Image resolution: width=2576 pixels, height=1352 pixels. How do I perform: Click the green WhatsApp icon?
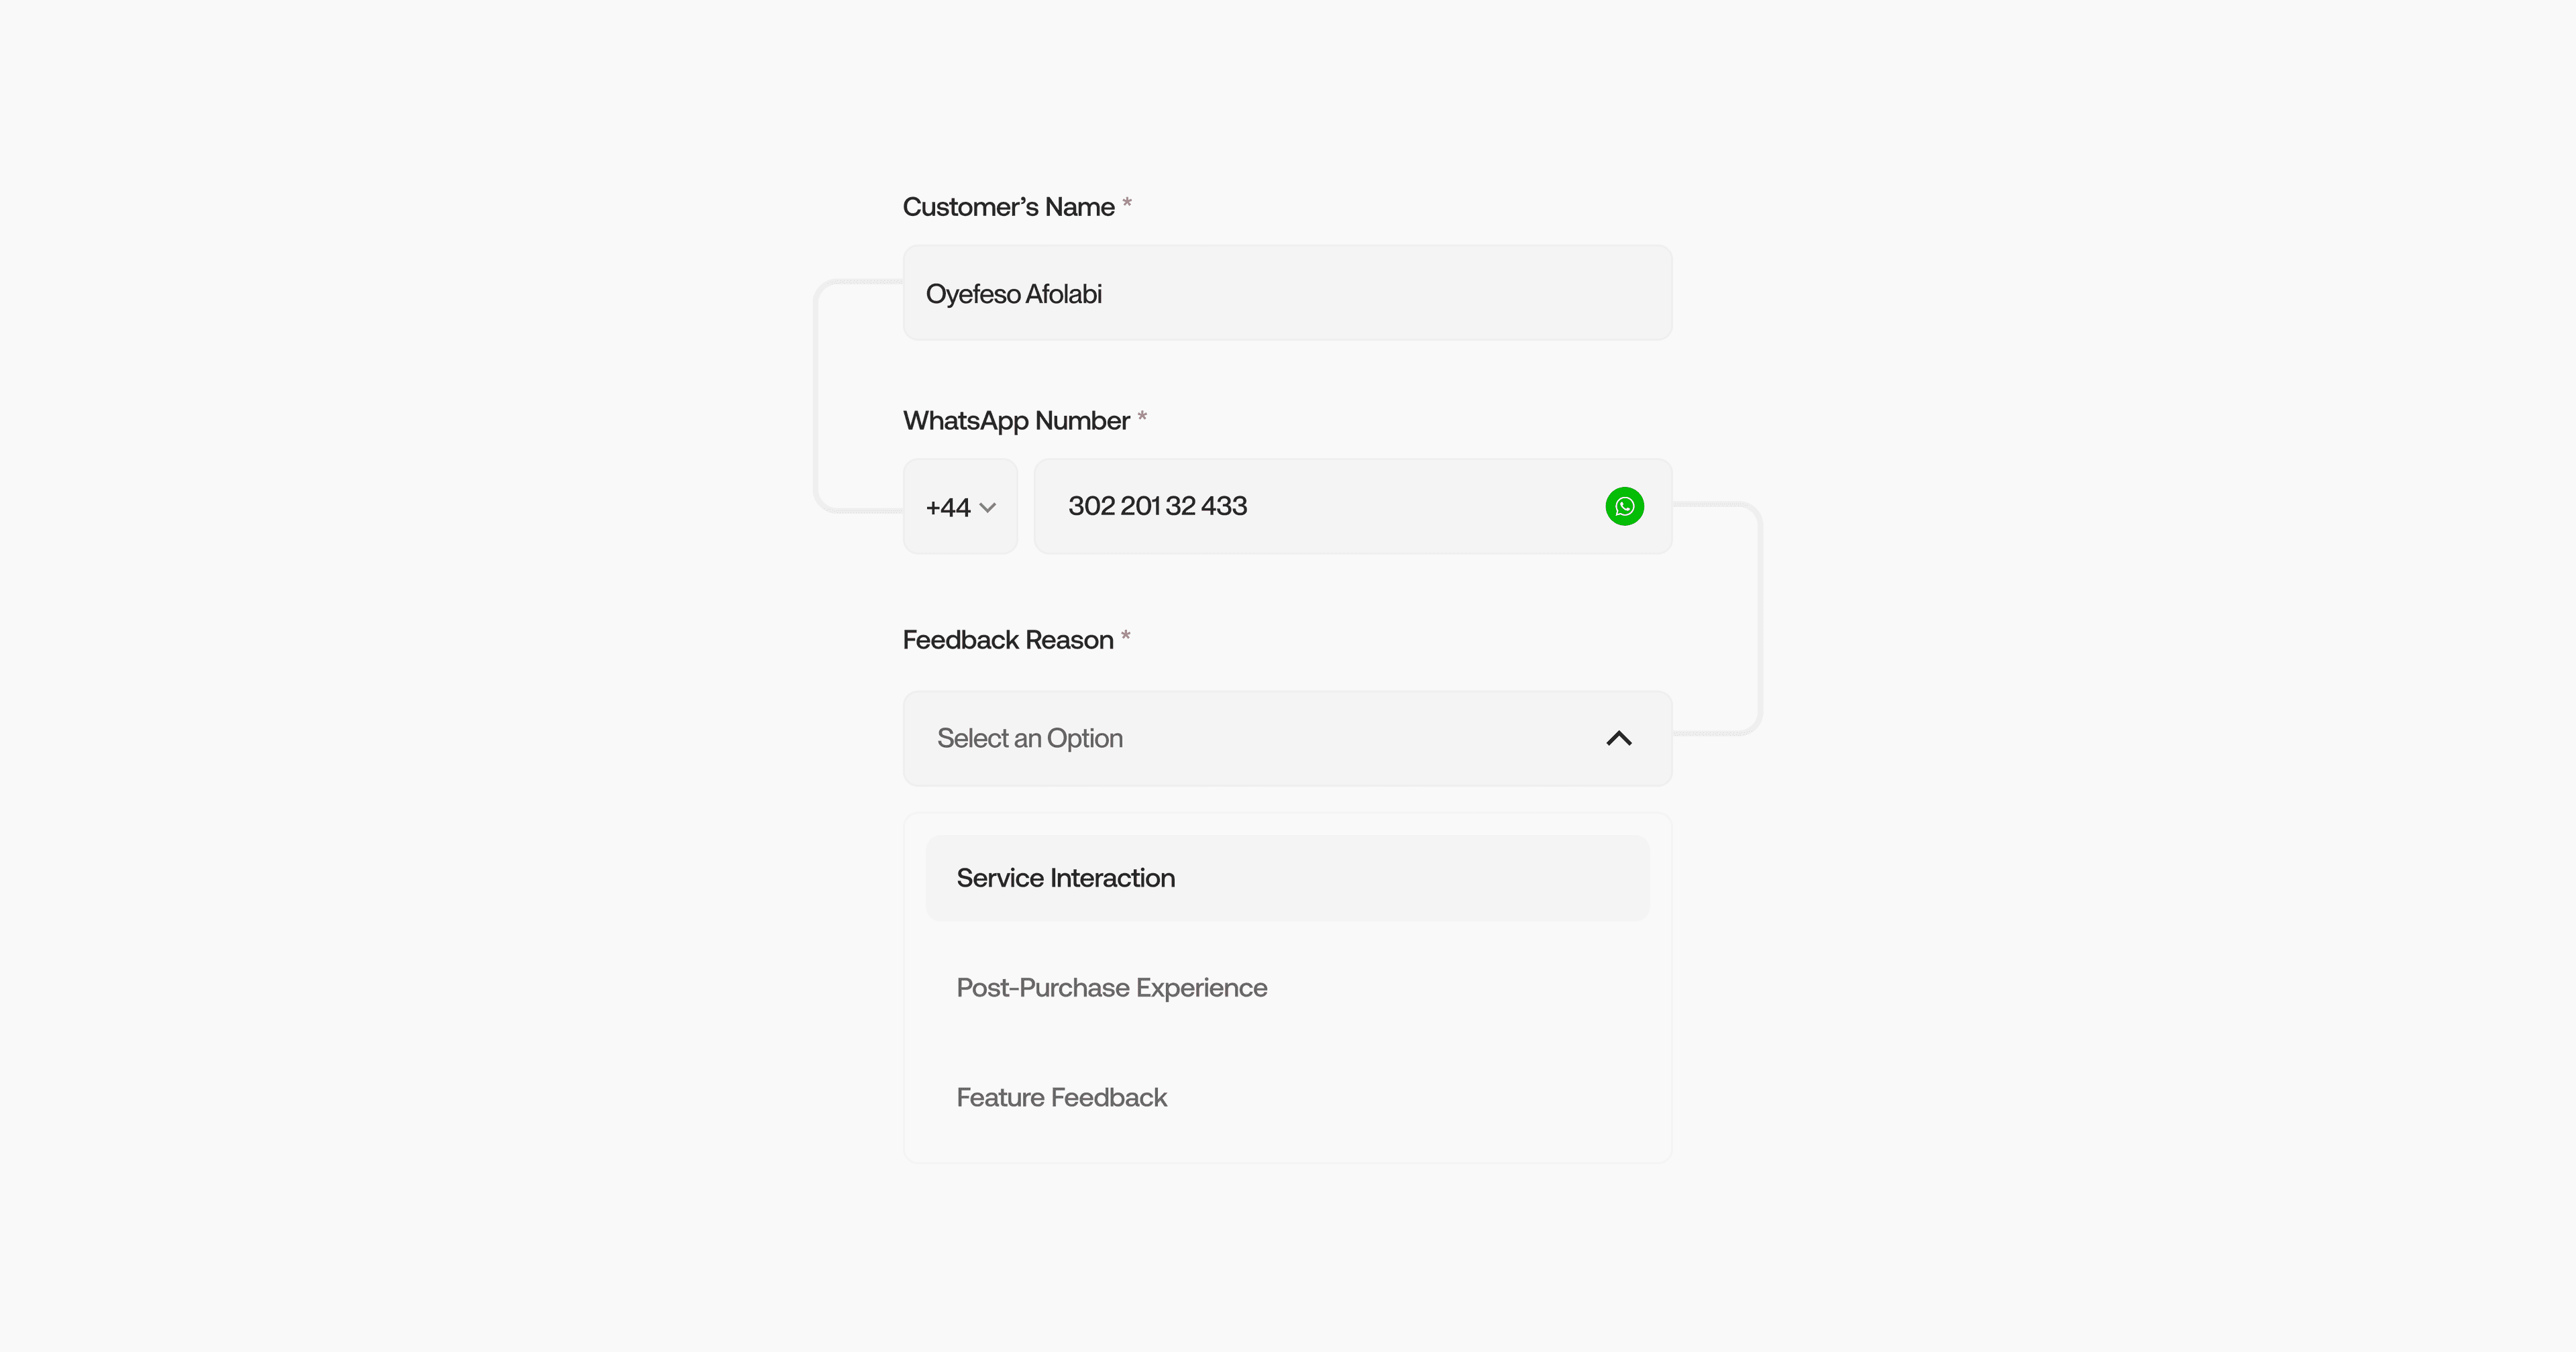tap(1624, 506)
